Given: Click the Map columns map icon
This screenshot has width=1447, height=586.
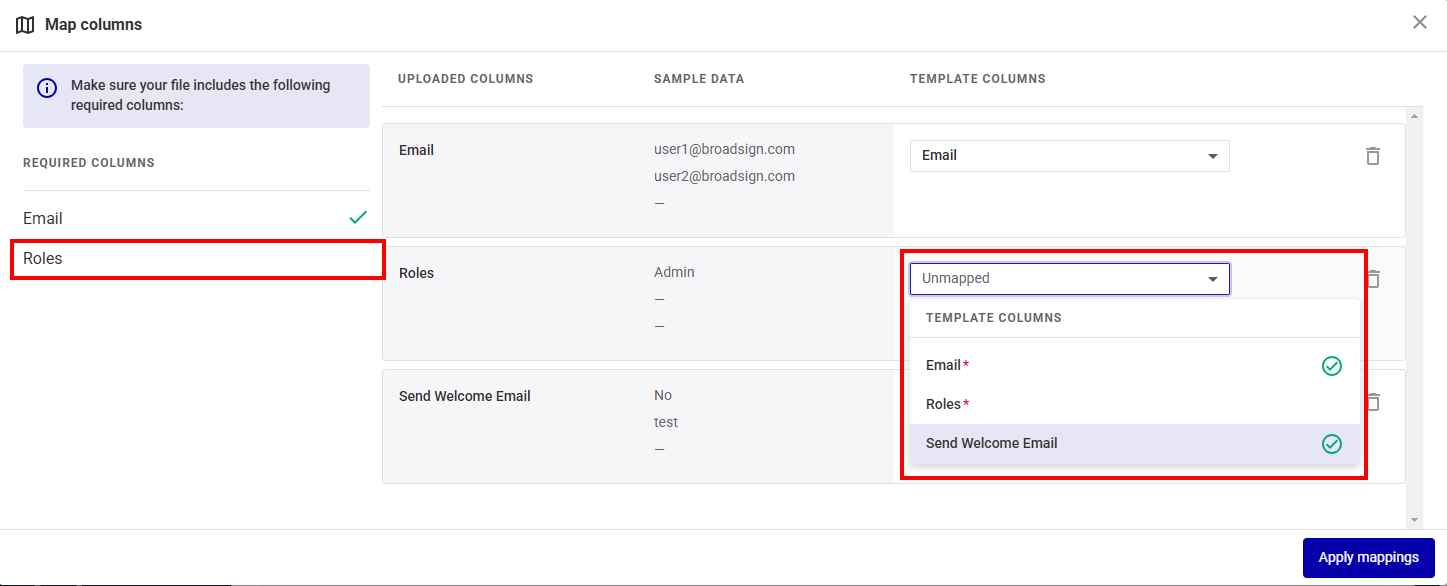Looking at the screenshot, I should (x=26, y=25).
